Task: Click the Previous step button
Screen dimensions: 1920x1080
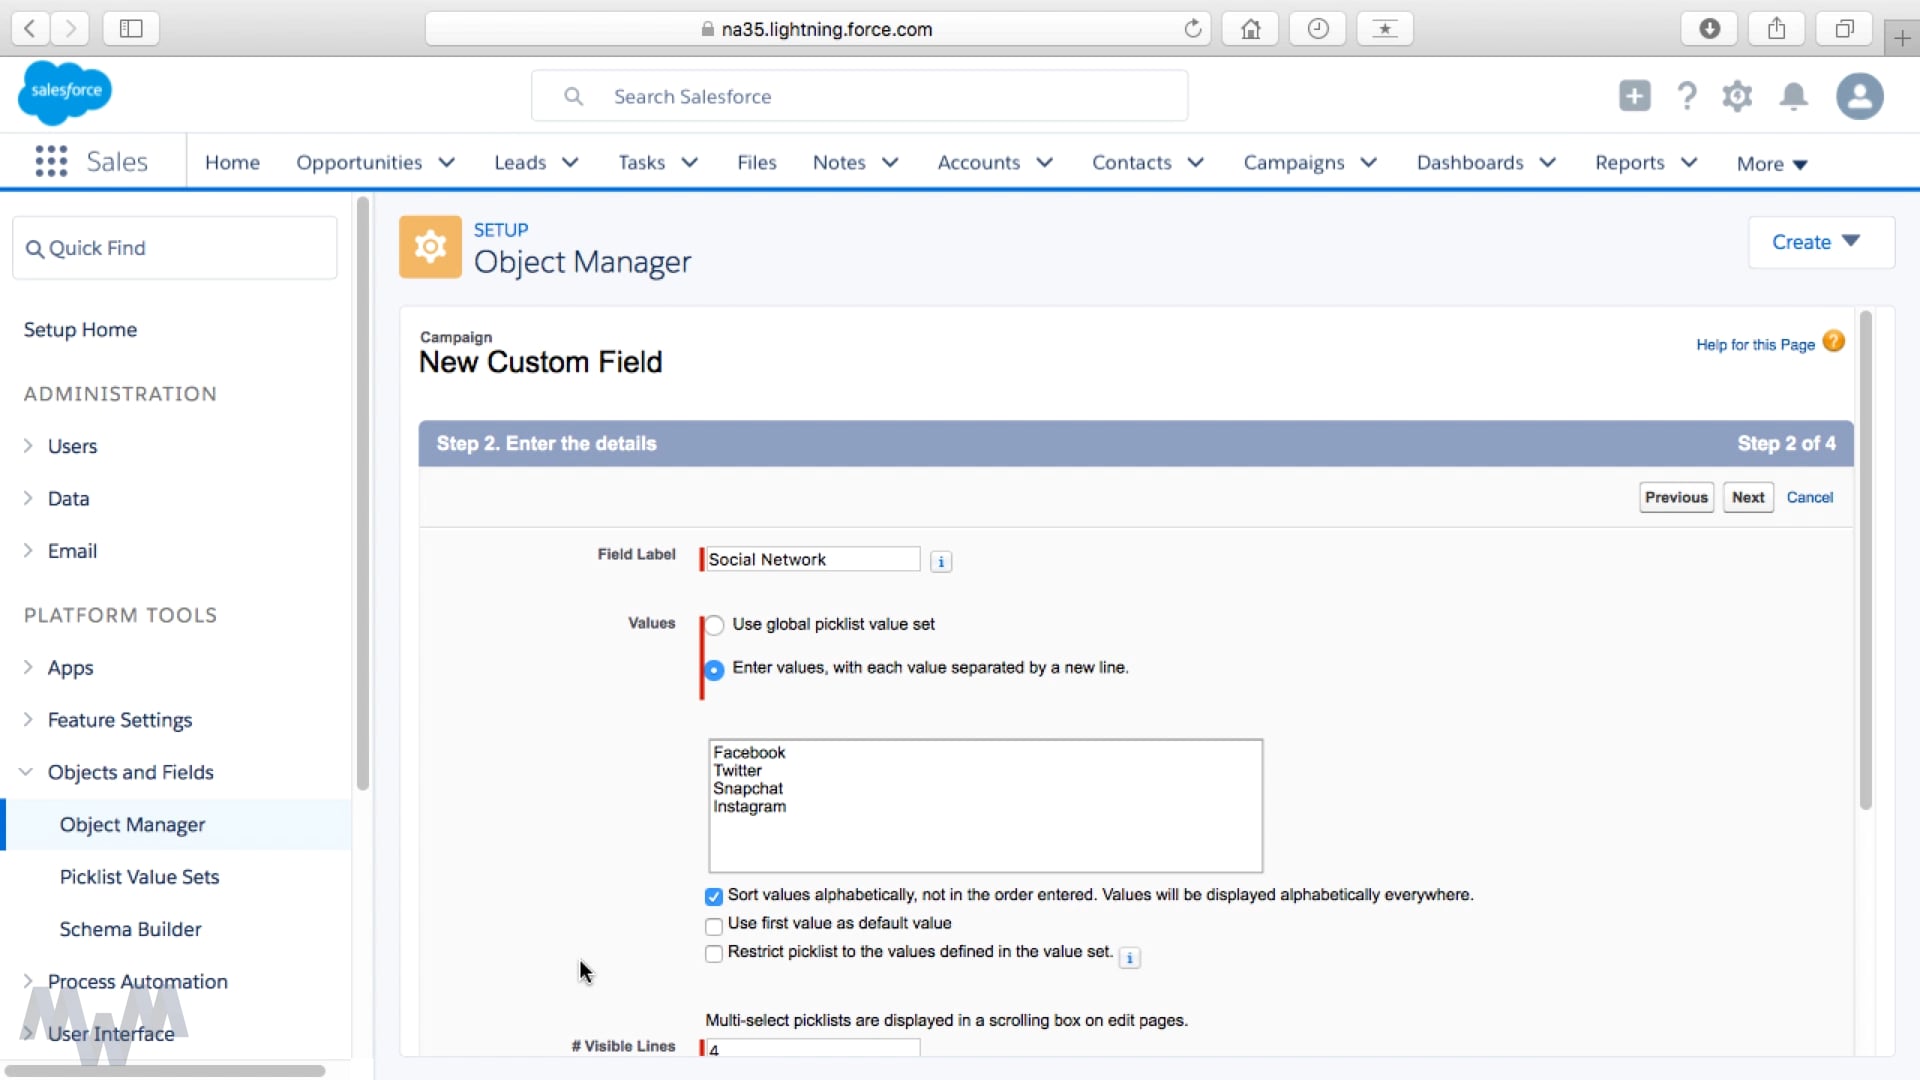Action: pyautogui.click(x=1676, y=497)
